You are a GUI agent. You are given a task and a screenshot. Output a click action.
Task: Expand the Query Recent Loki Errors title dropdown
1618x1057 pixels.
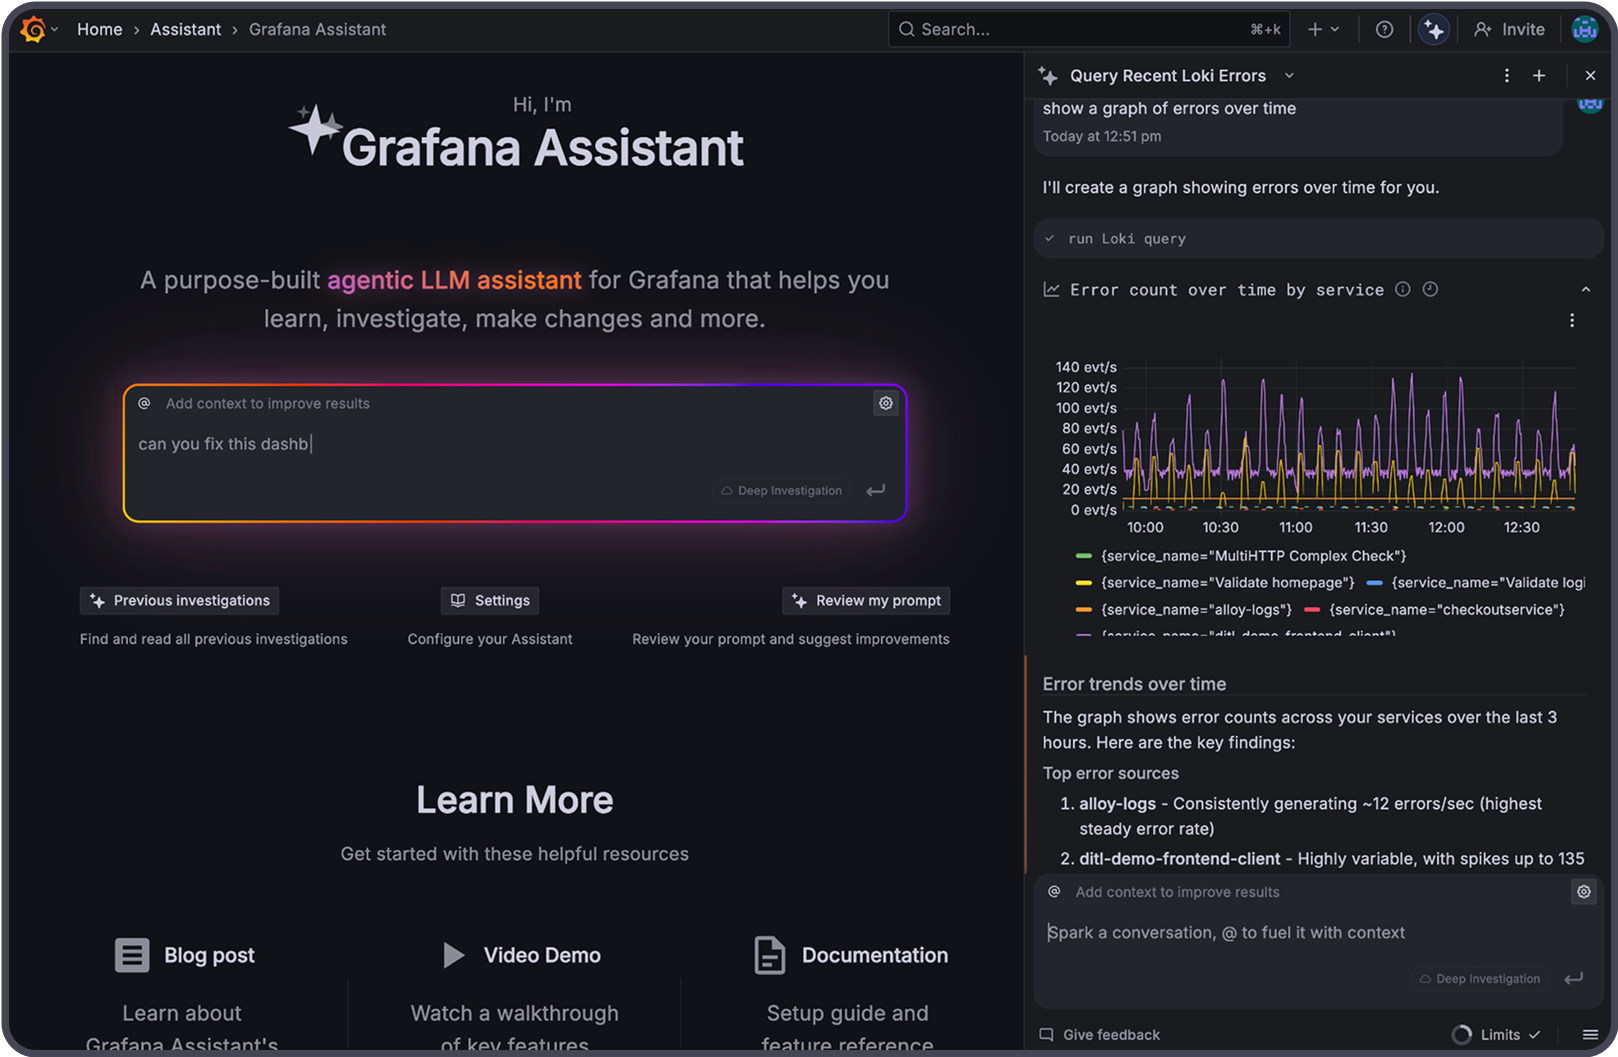[x=1290, y=75]
